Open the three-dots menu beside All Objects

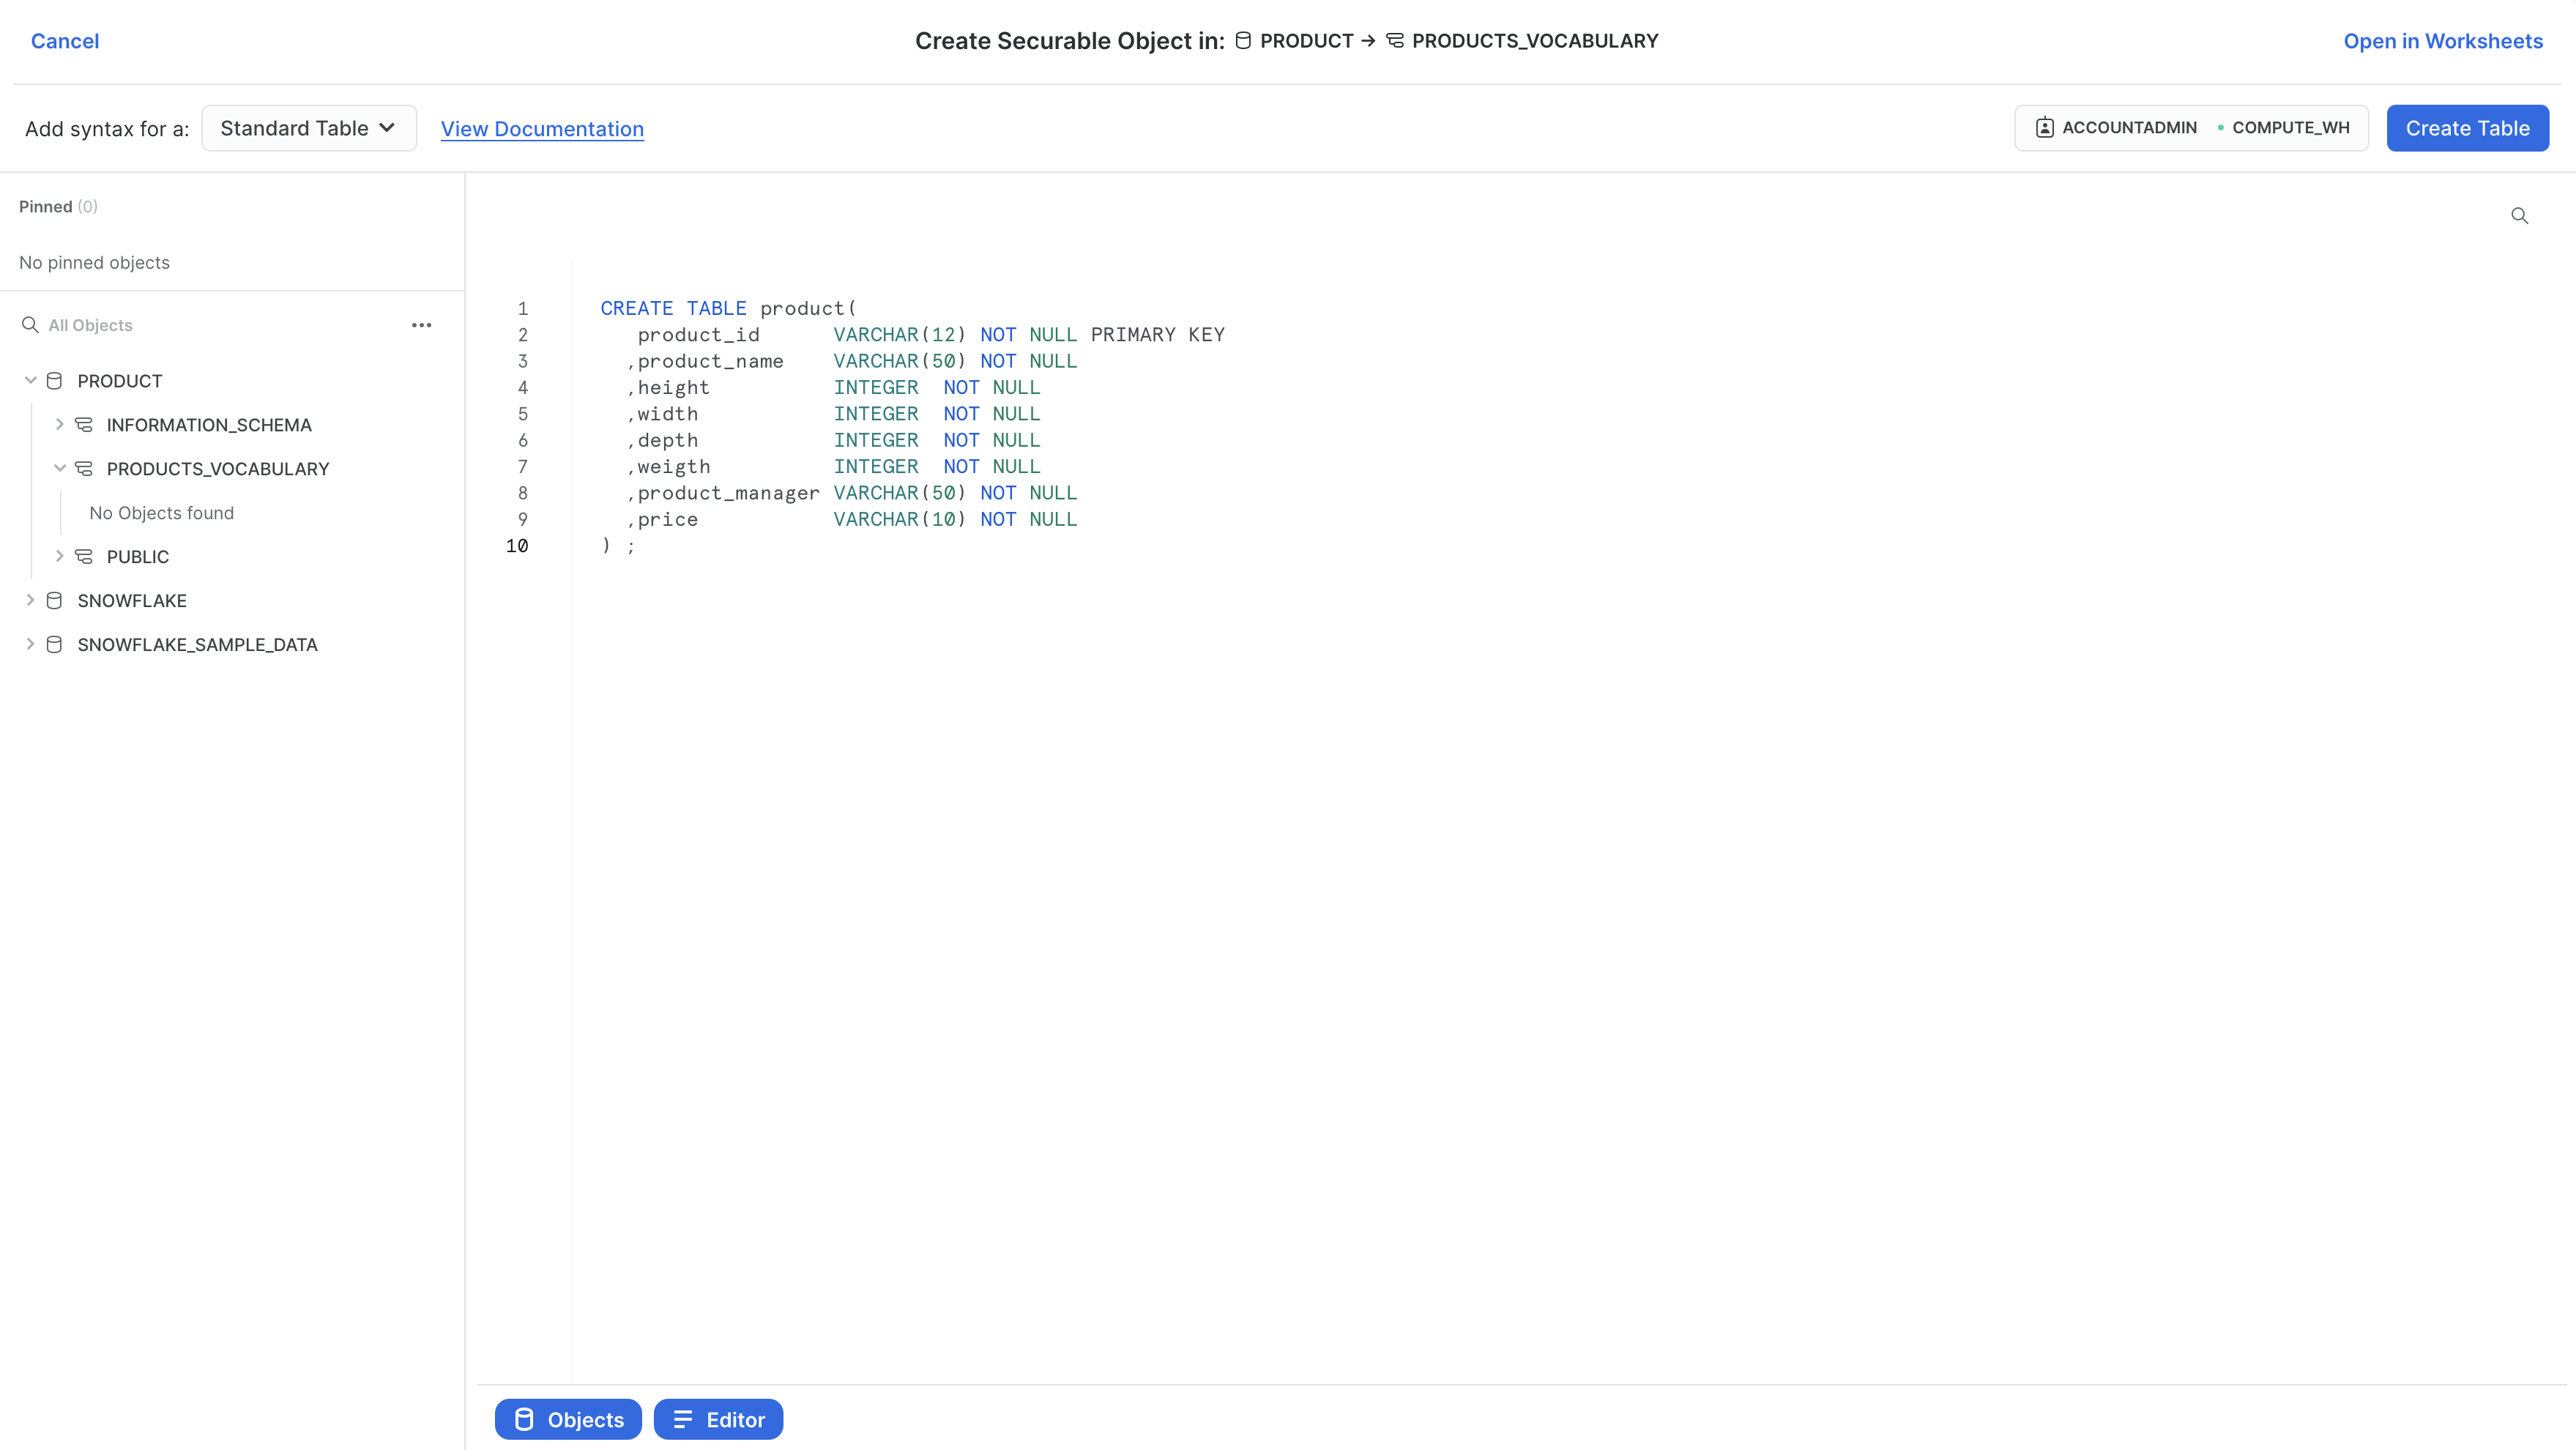tap(421, 325)
